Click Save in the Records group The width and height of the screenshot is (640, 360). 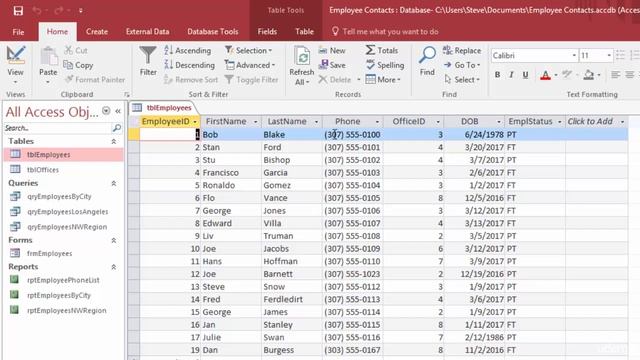(332, 65)
